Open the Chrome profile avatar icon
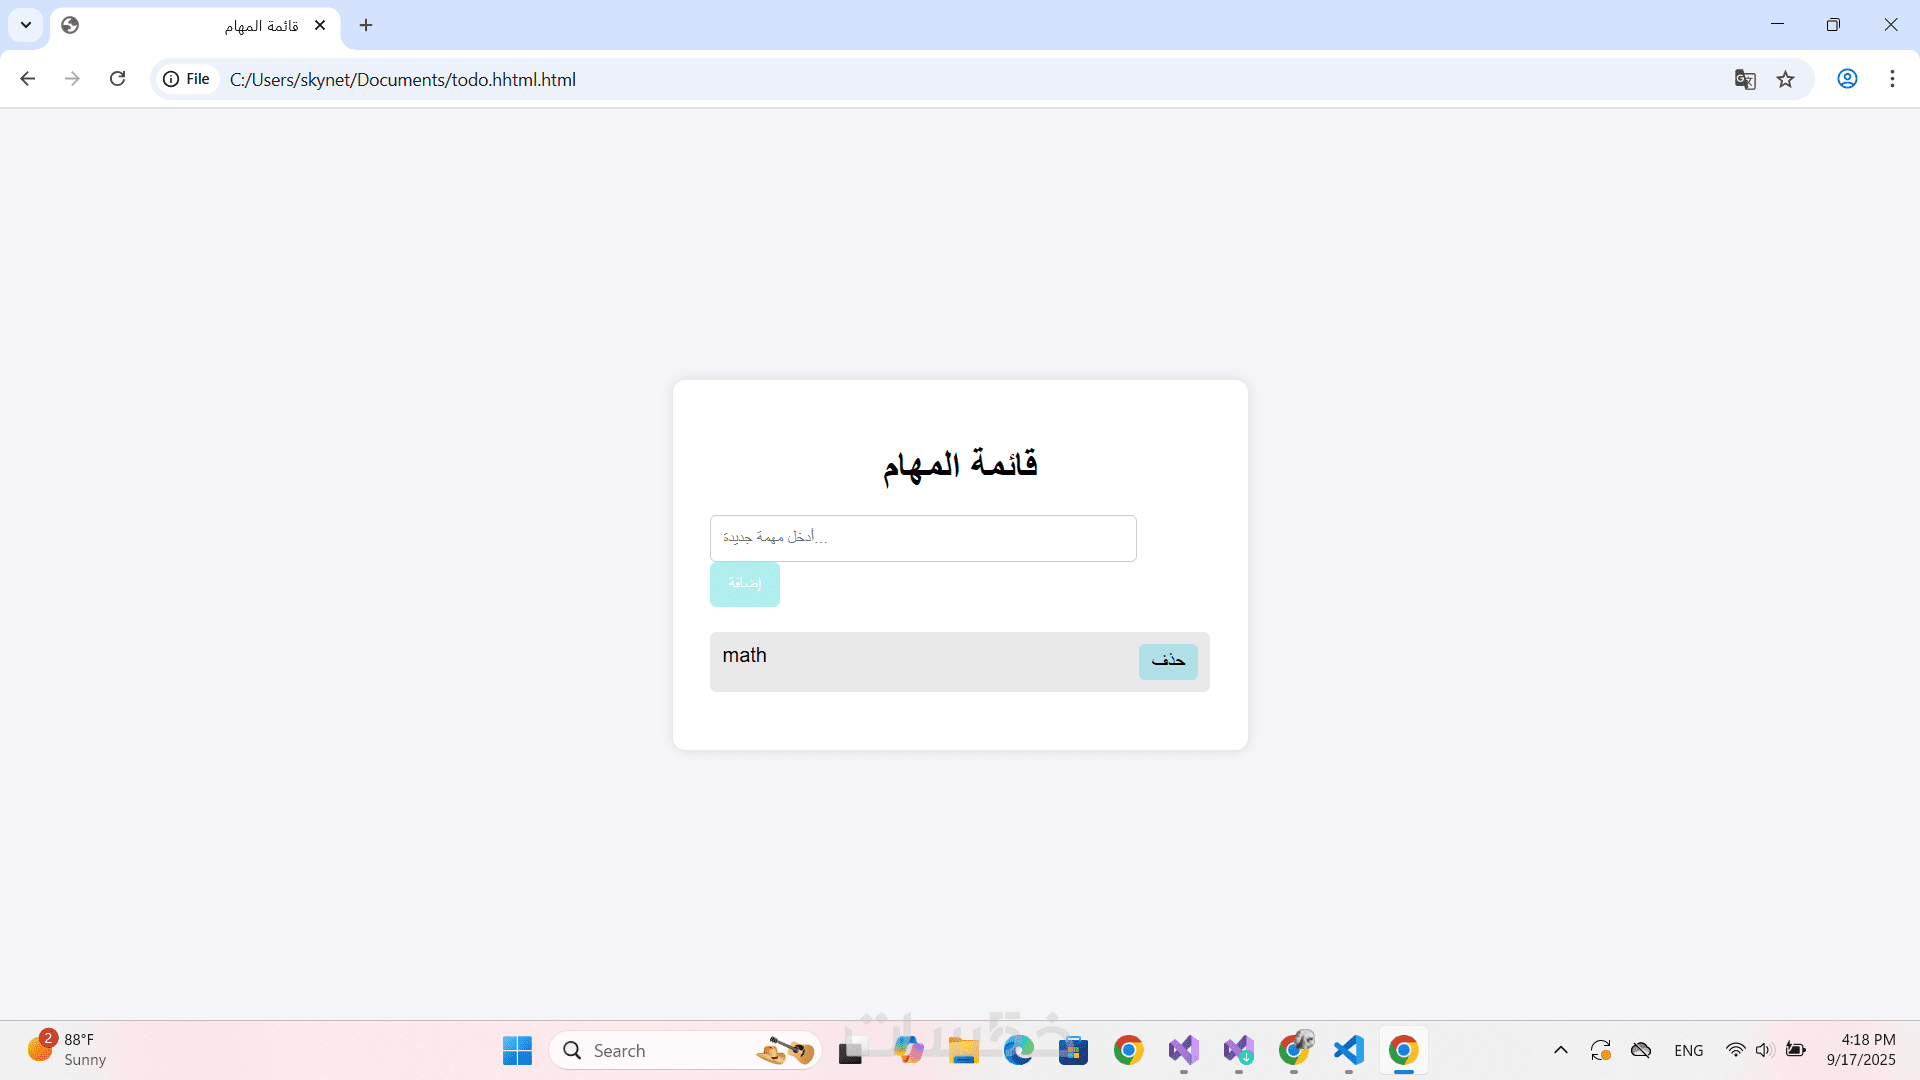The width and height of the screenshot is (1920, 1080). tap(1847, 79)
